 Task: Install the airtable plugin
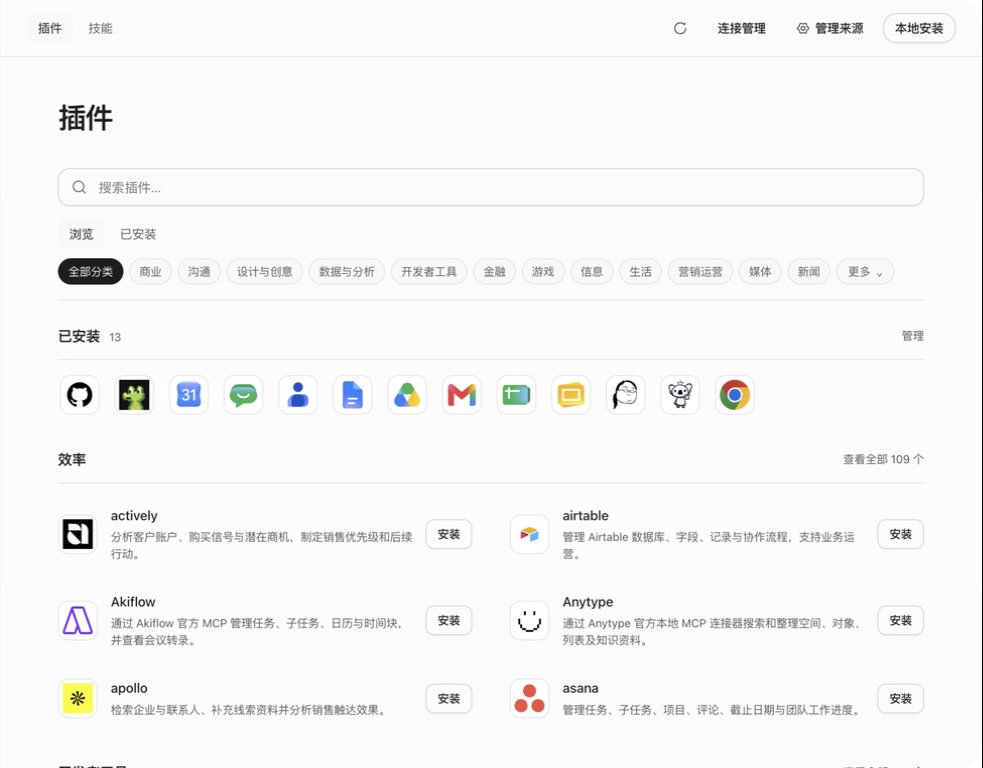900,534
